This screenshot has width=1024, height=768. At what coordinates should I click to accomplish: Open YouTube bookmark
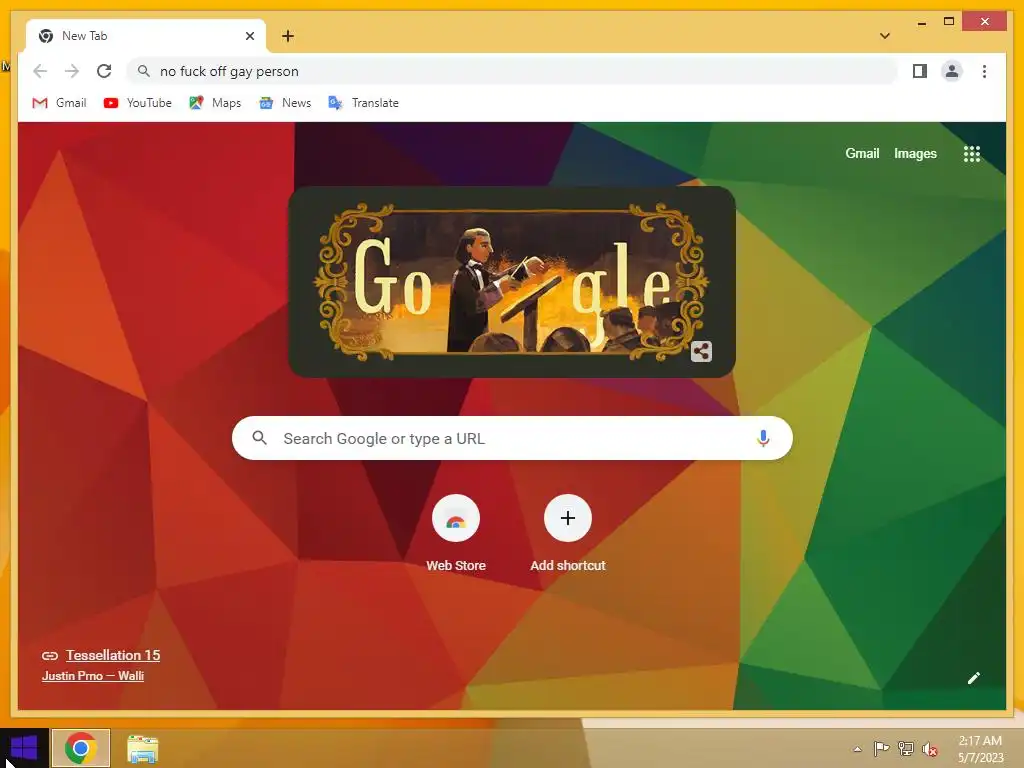coord(138,103)
